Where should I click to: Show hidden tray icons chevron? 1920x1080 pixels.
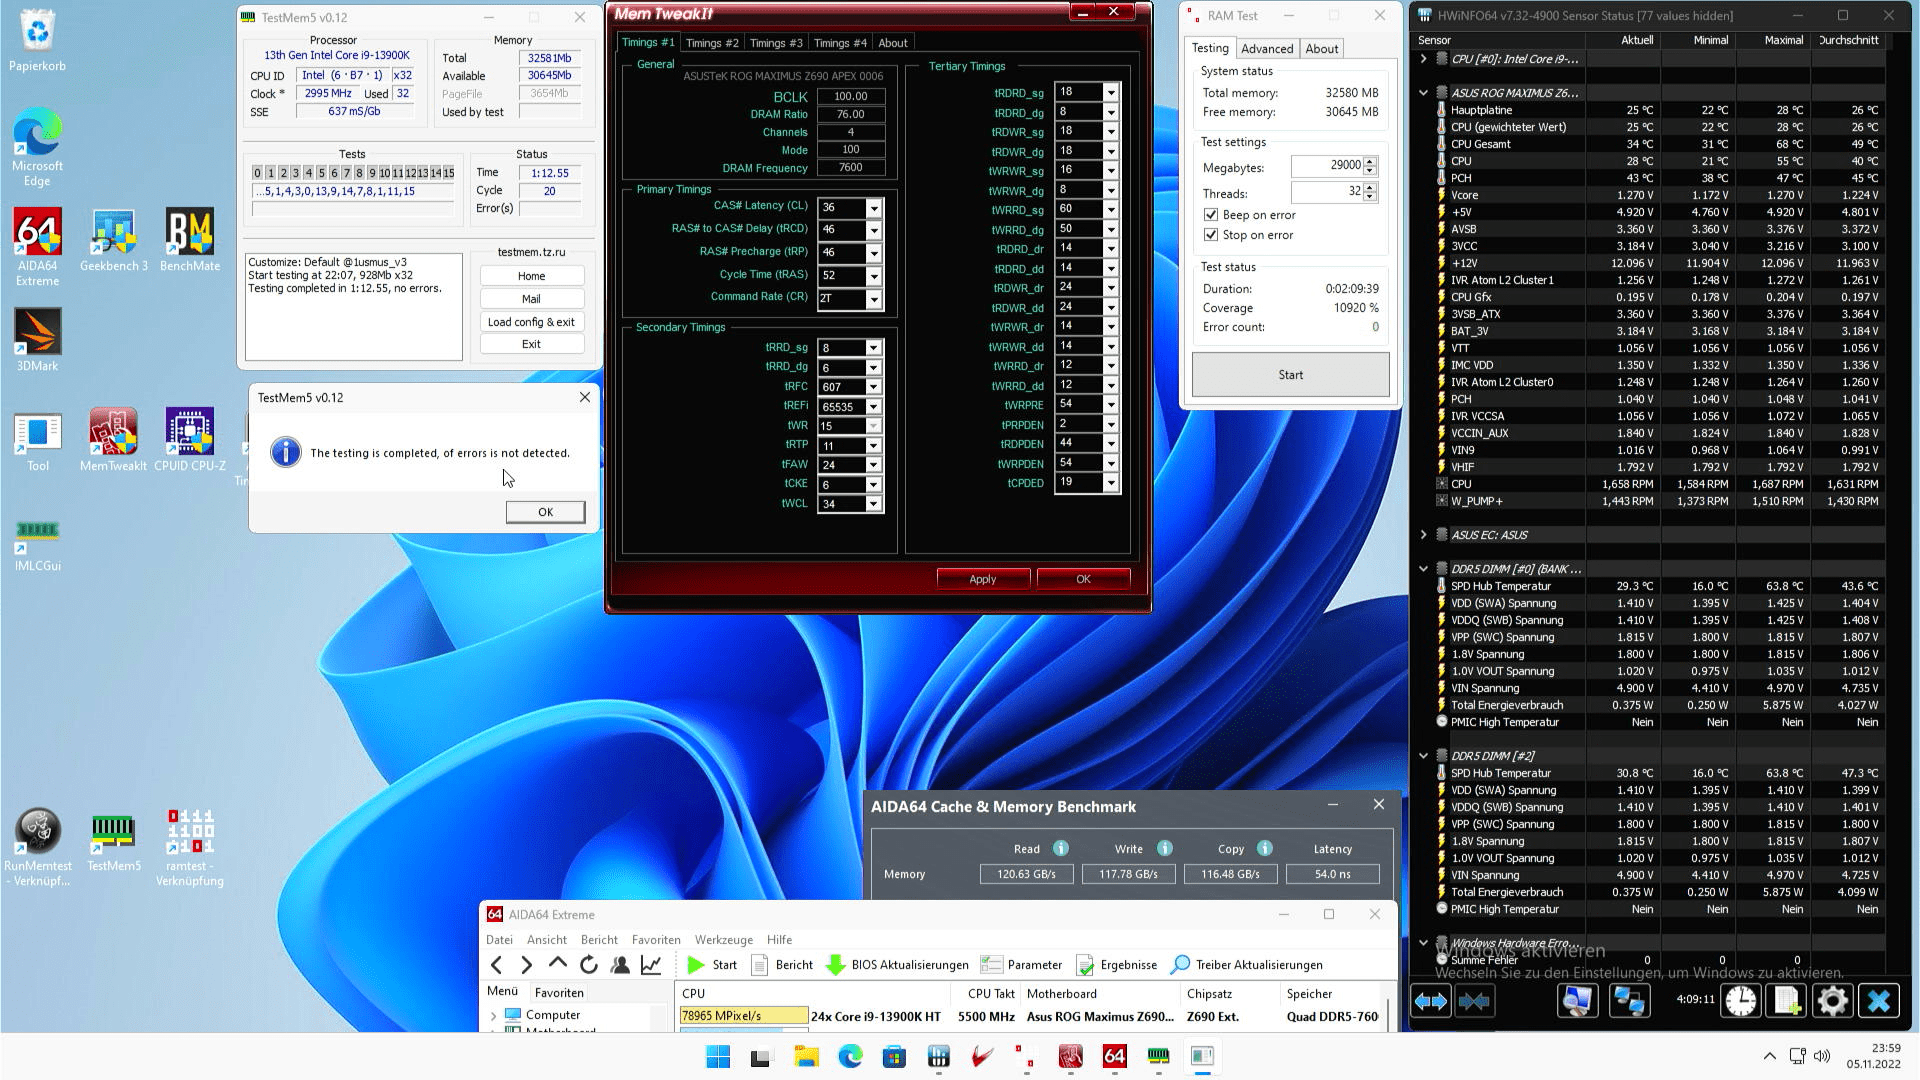(x=1769, y=1056)
